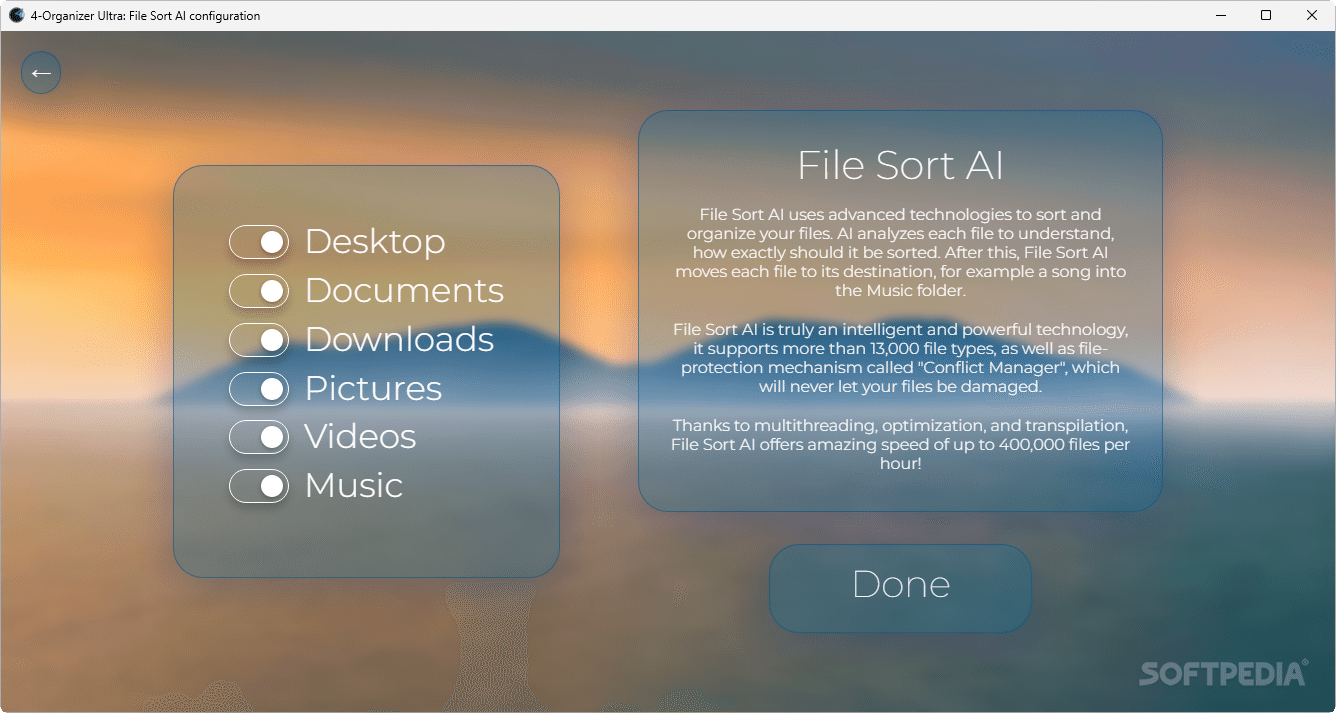1336x713 pixels.
Task: Close the File Sort AI configuration window
Action: pos(1312,15)
